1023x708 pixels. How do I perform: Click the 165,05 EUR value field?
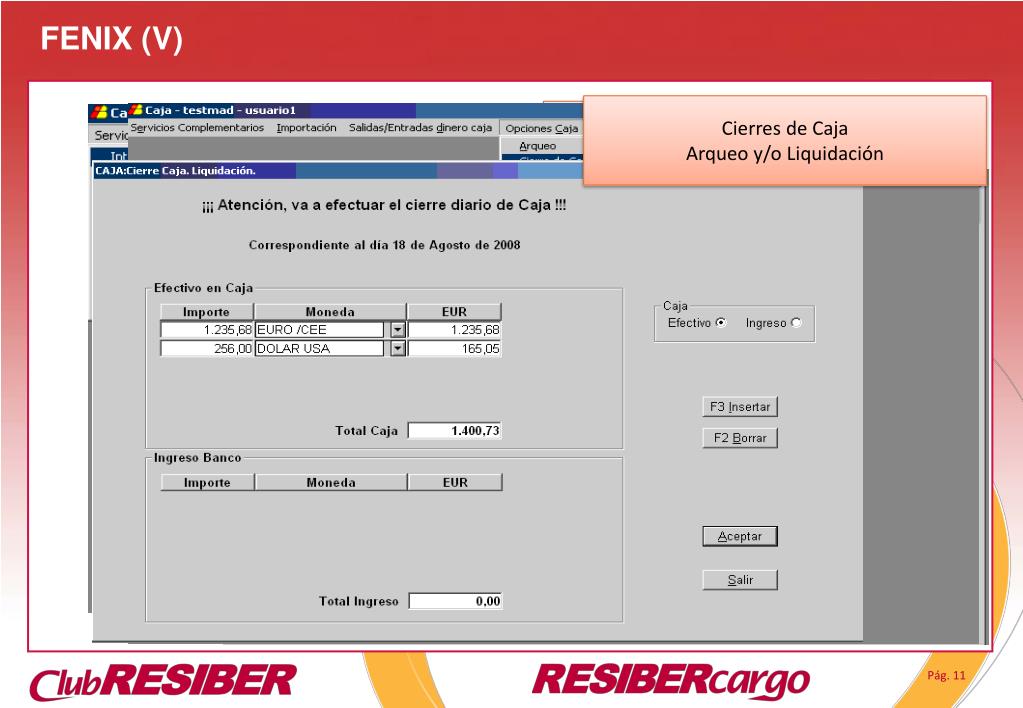455,349
